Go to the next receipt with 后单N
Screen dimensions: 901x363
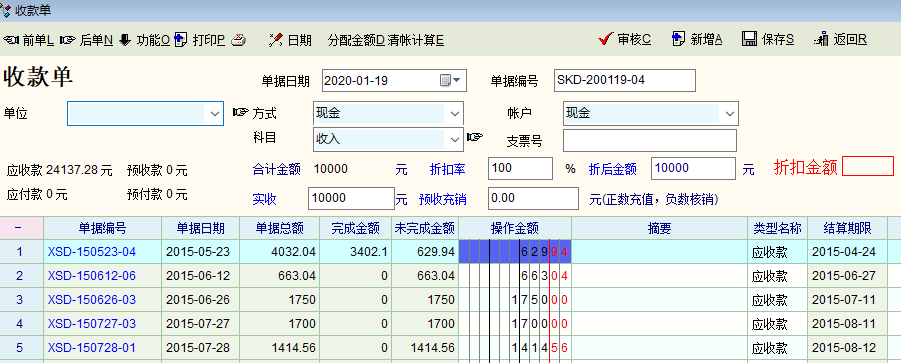(x=86, y=40)
